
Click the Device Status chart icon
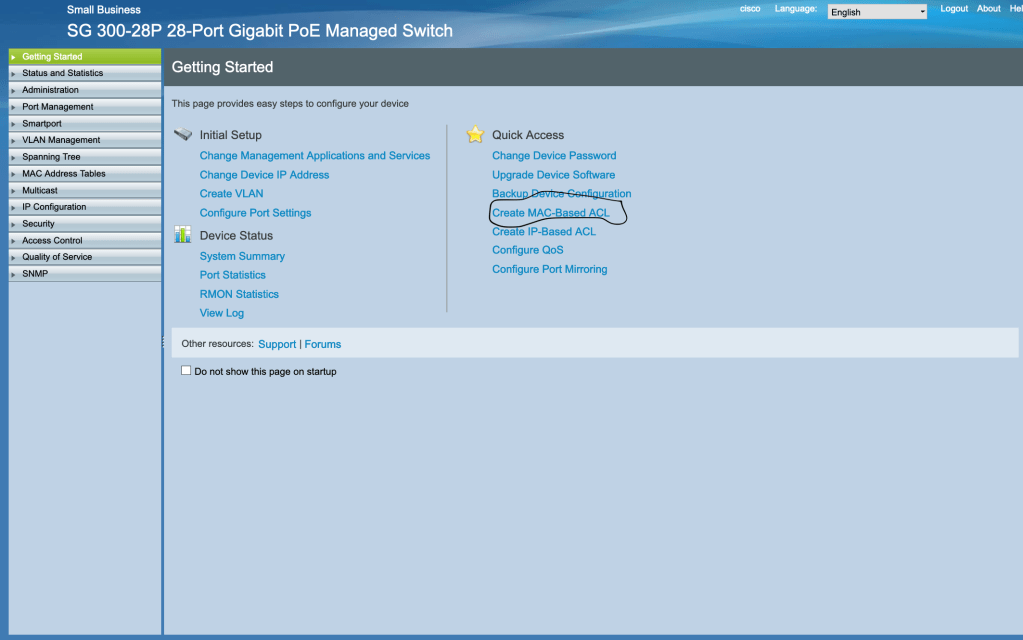182,235
